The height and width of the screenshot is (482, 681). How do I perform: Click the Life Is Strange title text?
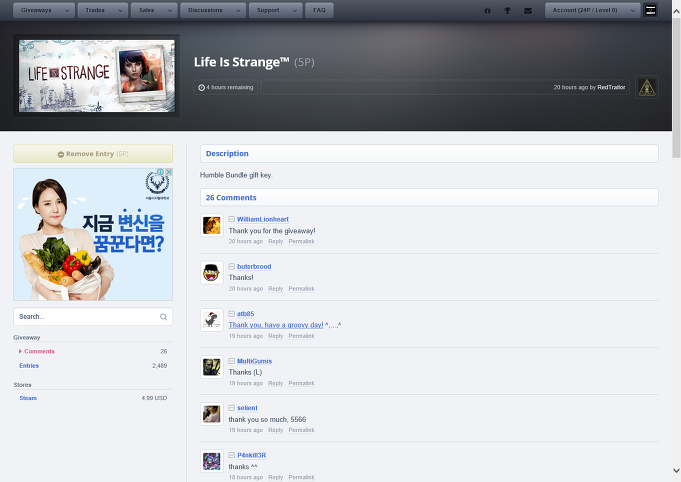[x=241, y=62]
